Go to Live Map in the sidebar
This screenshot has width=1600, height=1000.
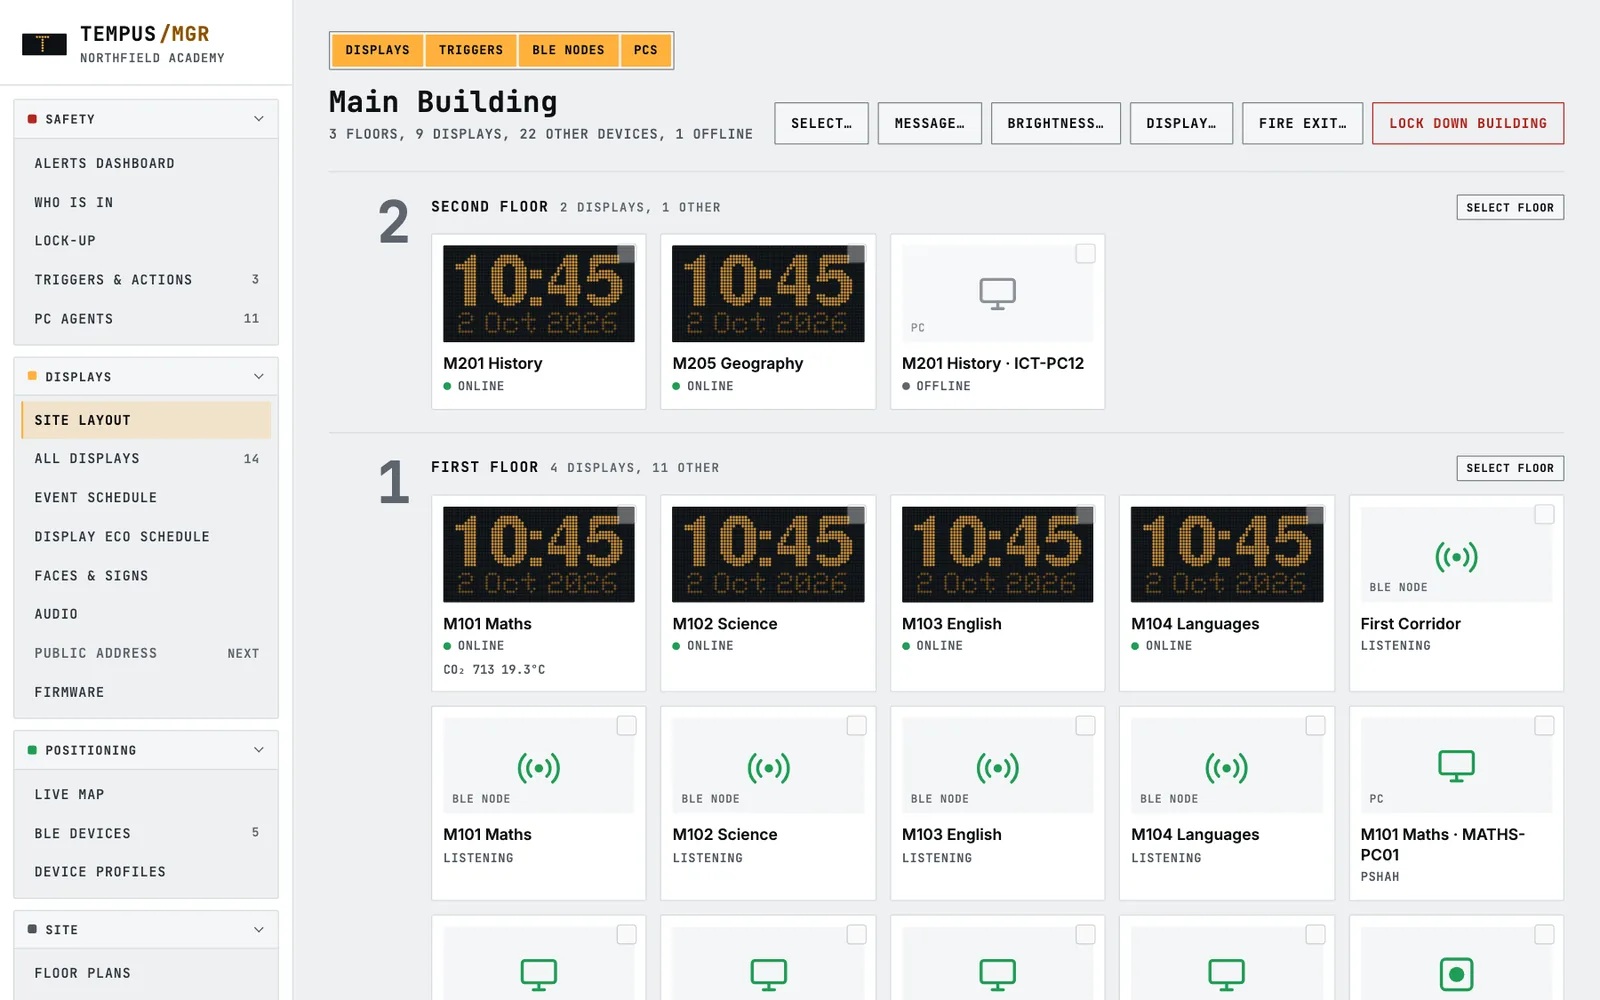coord(145,794)
